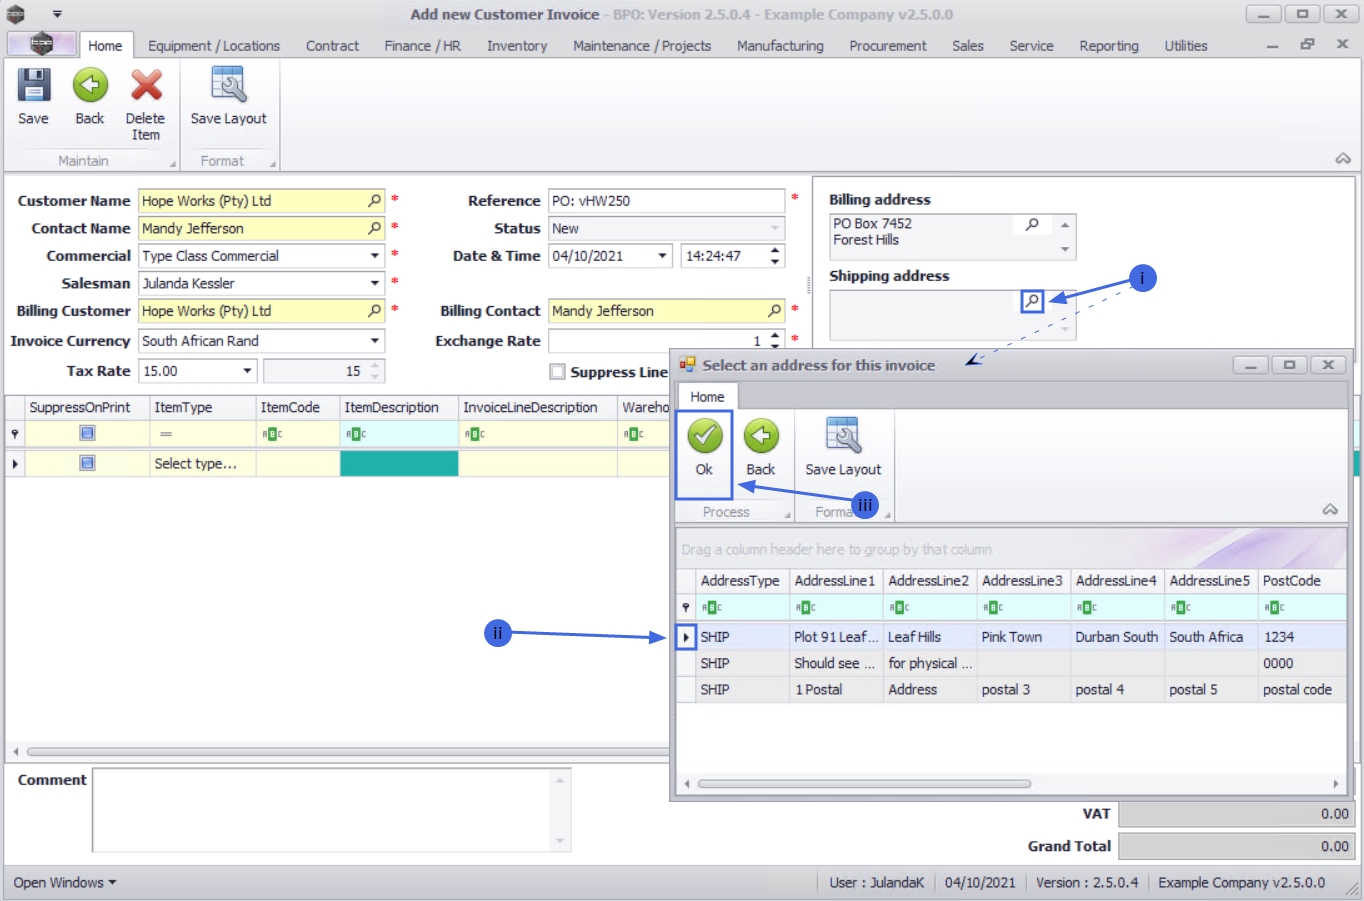Click the Exchange Rate field
This screenshot has height=901, width=1364.
657,341
